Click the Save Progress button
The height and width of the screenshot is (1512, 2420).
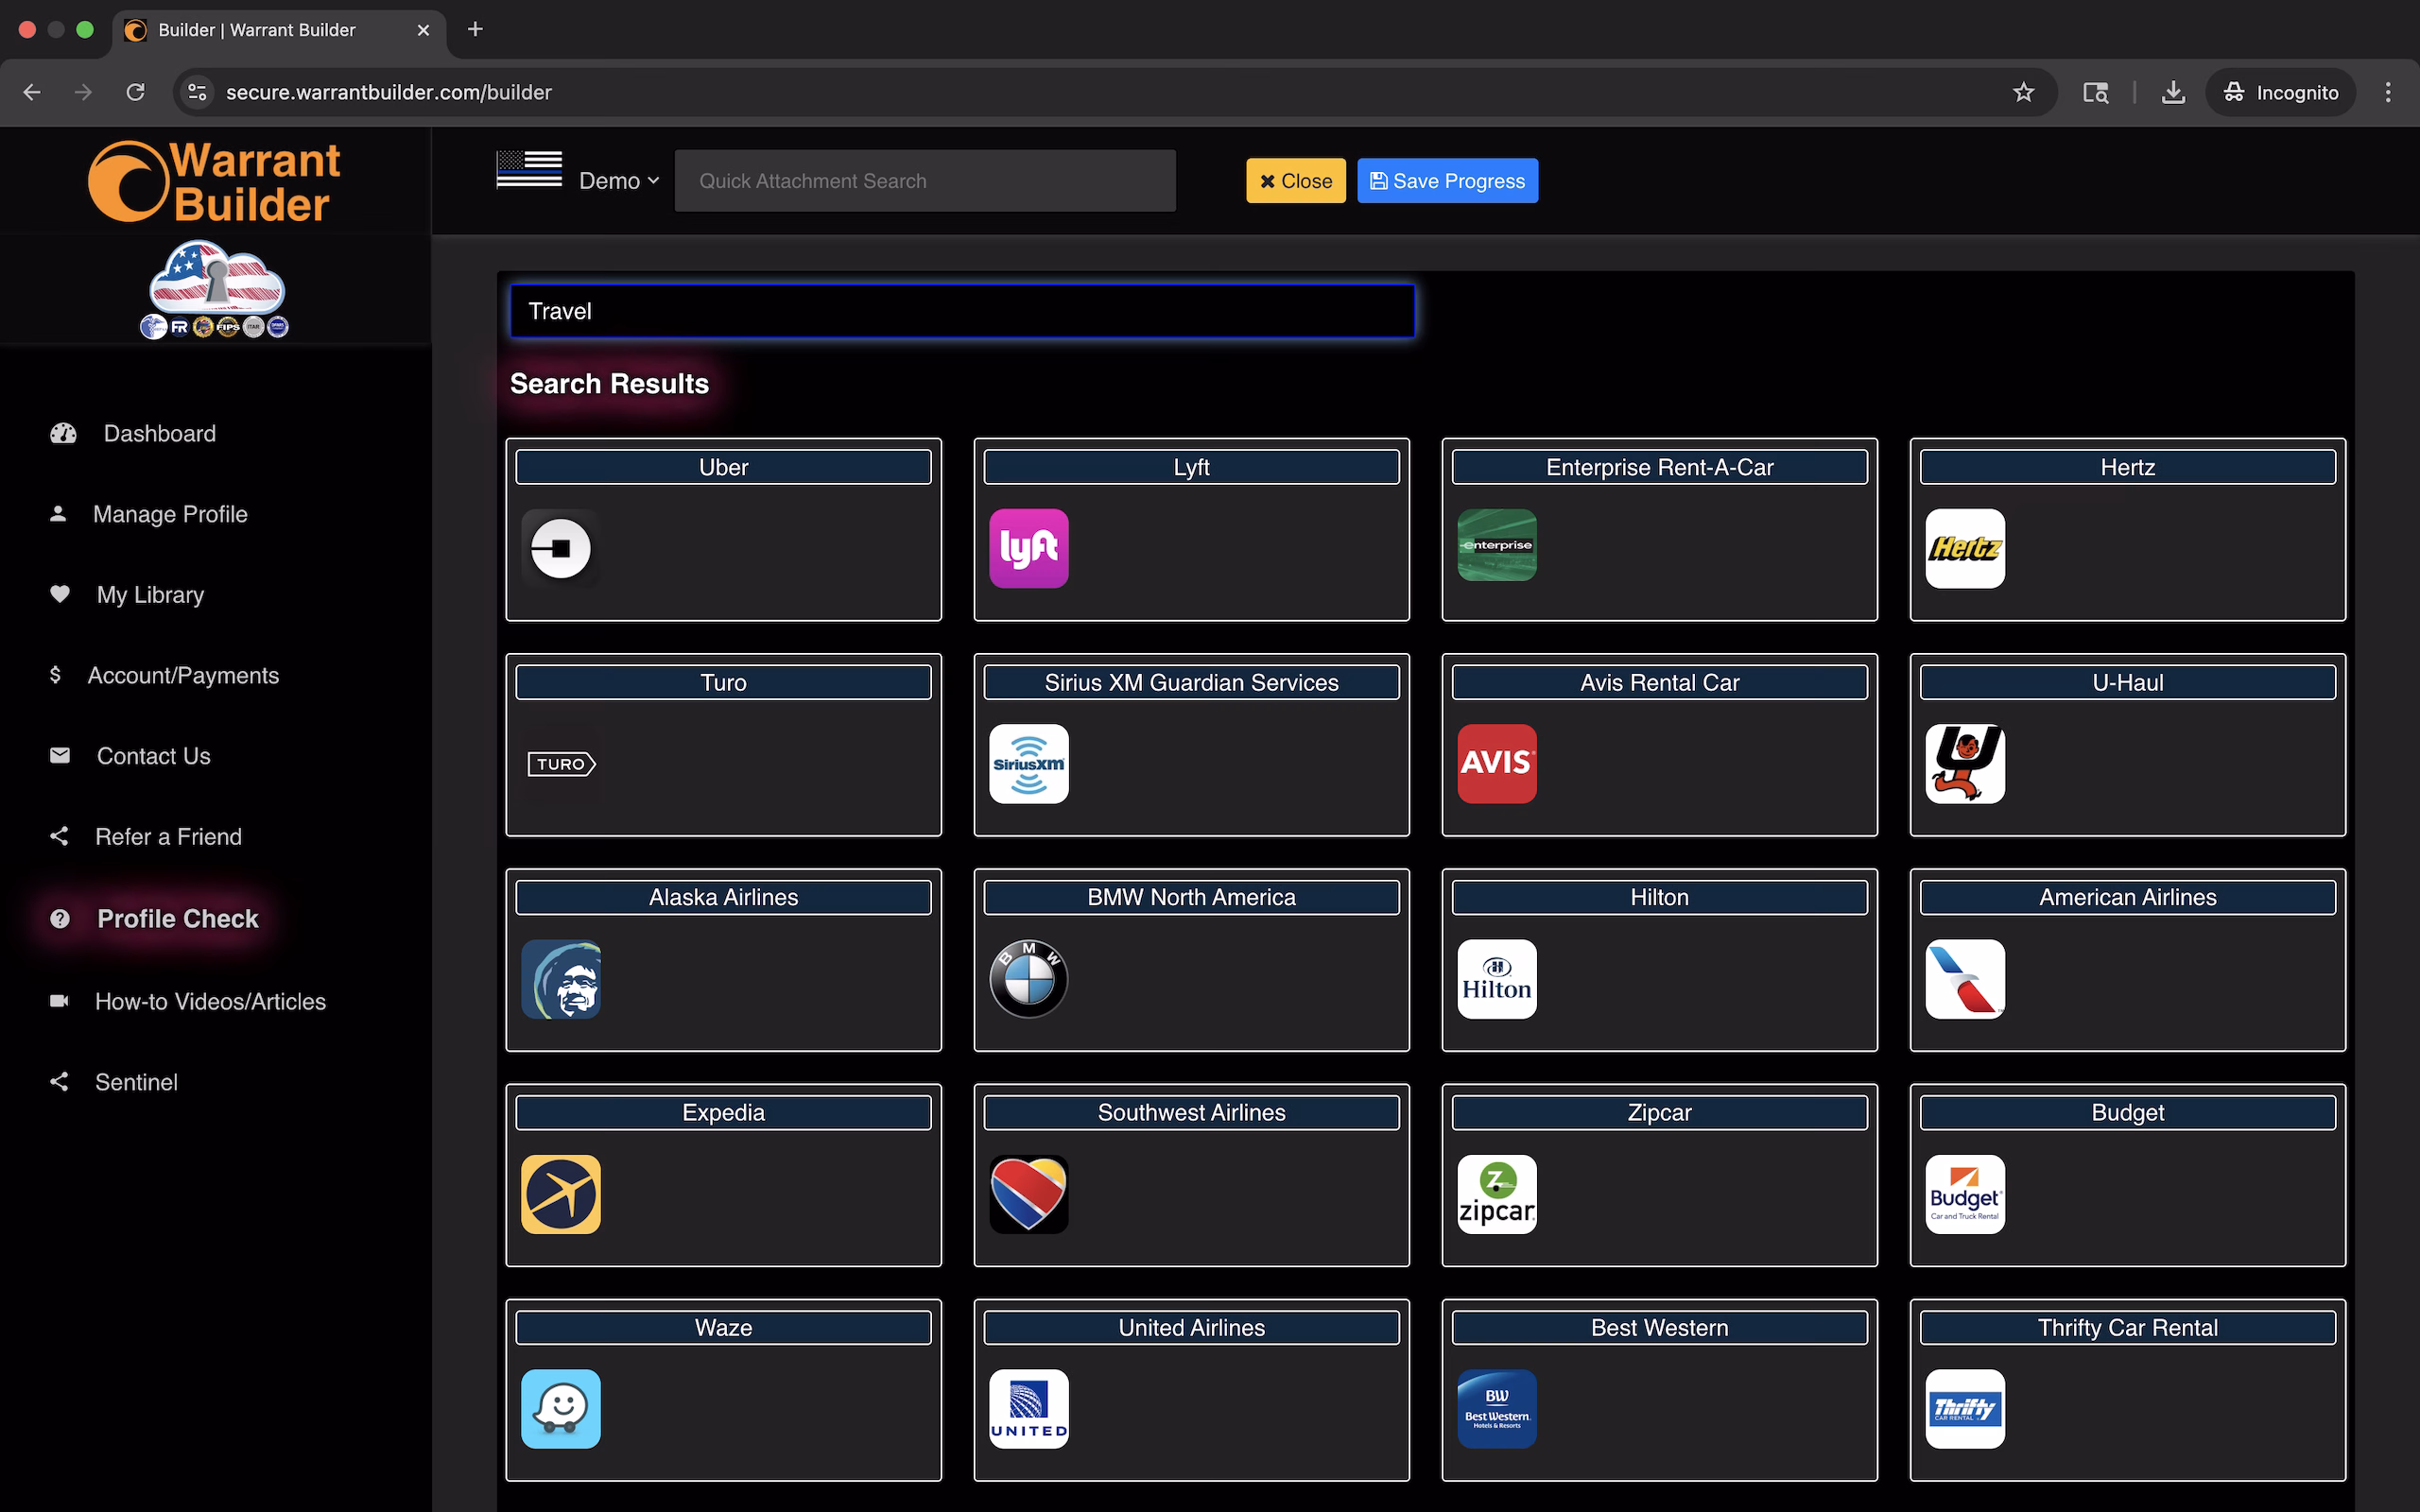(x=1446, y=181)
